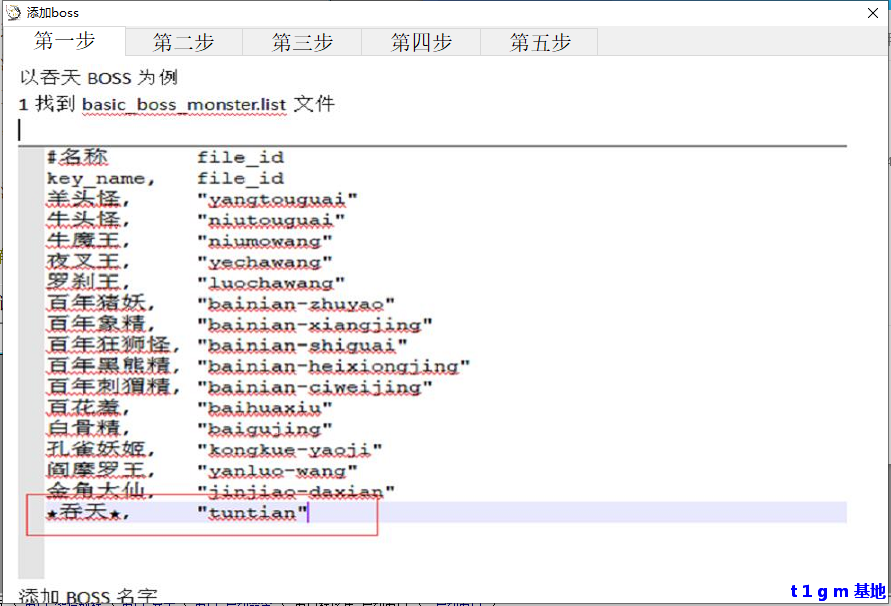
Task: Place cursor in the blank input line
Action: [20, 128]
